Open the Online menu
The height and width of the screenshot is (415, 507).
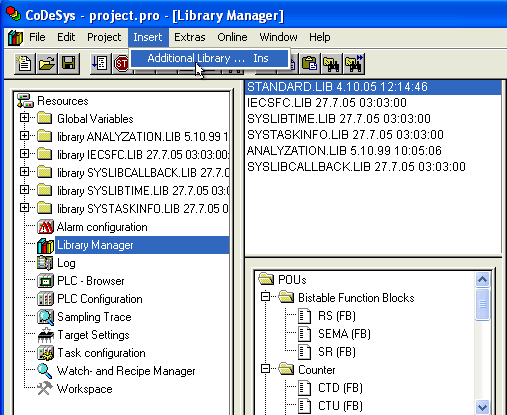click(x=232, y=37)
